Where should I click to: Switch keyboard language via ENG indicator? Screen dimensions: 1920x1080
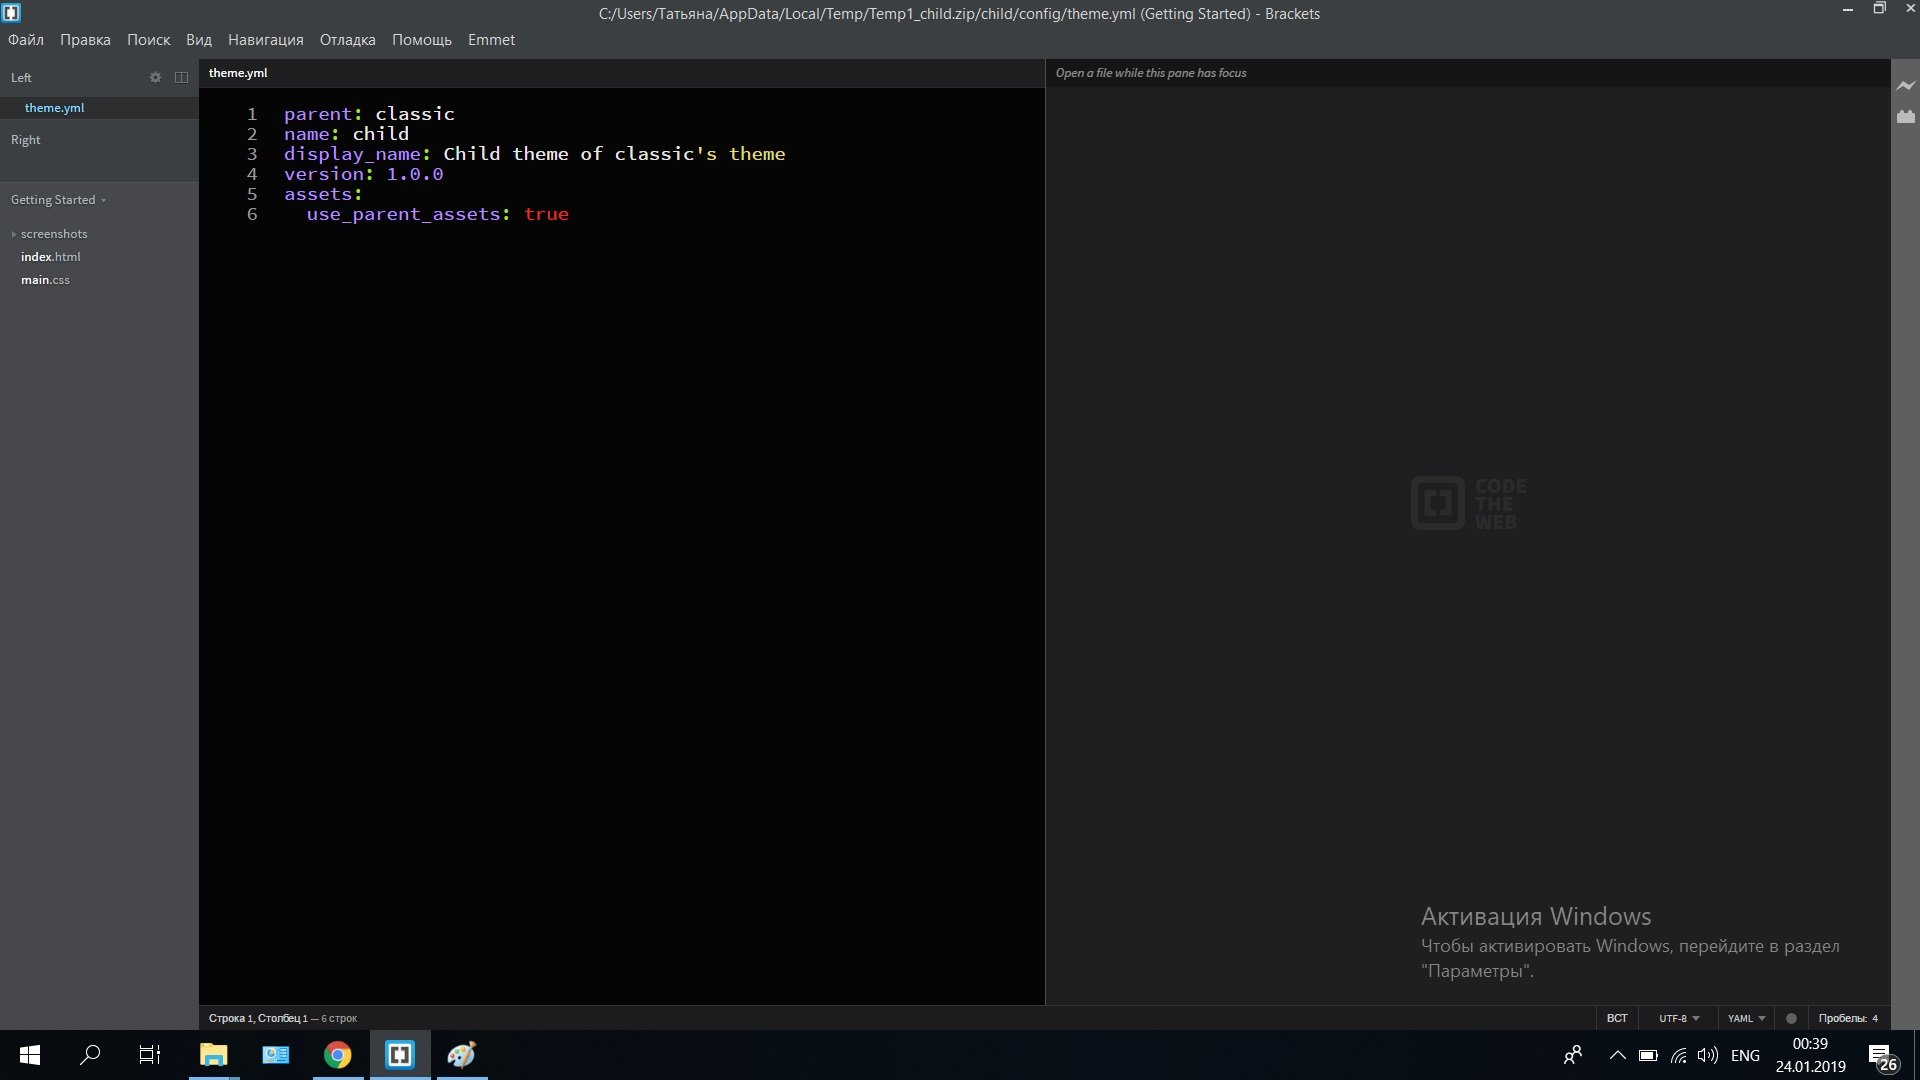click(1745, 1055)
